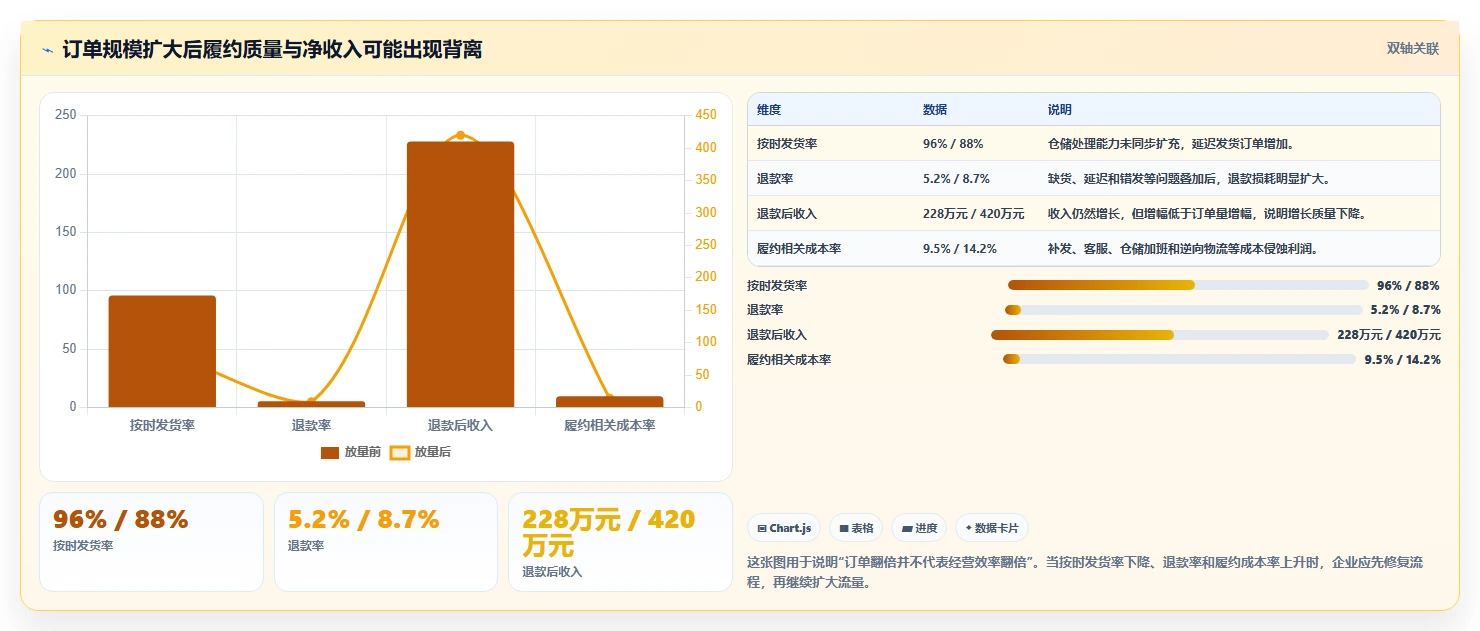The height and width of the screenshot is (631, 1480).
Task: Click the 进度 chip
Action: [x=919, y=528]
